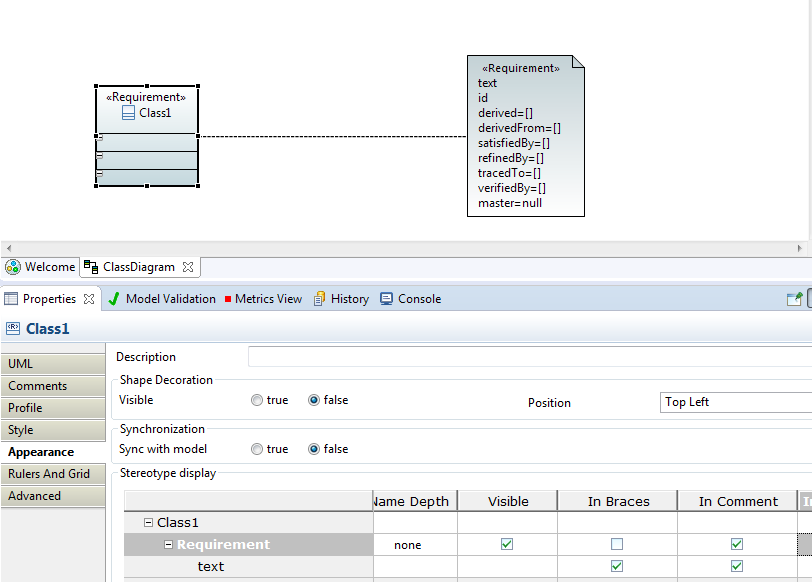This screenshot has width=812, height=582.
Task: Close the ClassDiagram tab
Action: [188, 267]
